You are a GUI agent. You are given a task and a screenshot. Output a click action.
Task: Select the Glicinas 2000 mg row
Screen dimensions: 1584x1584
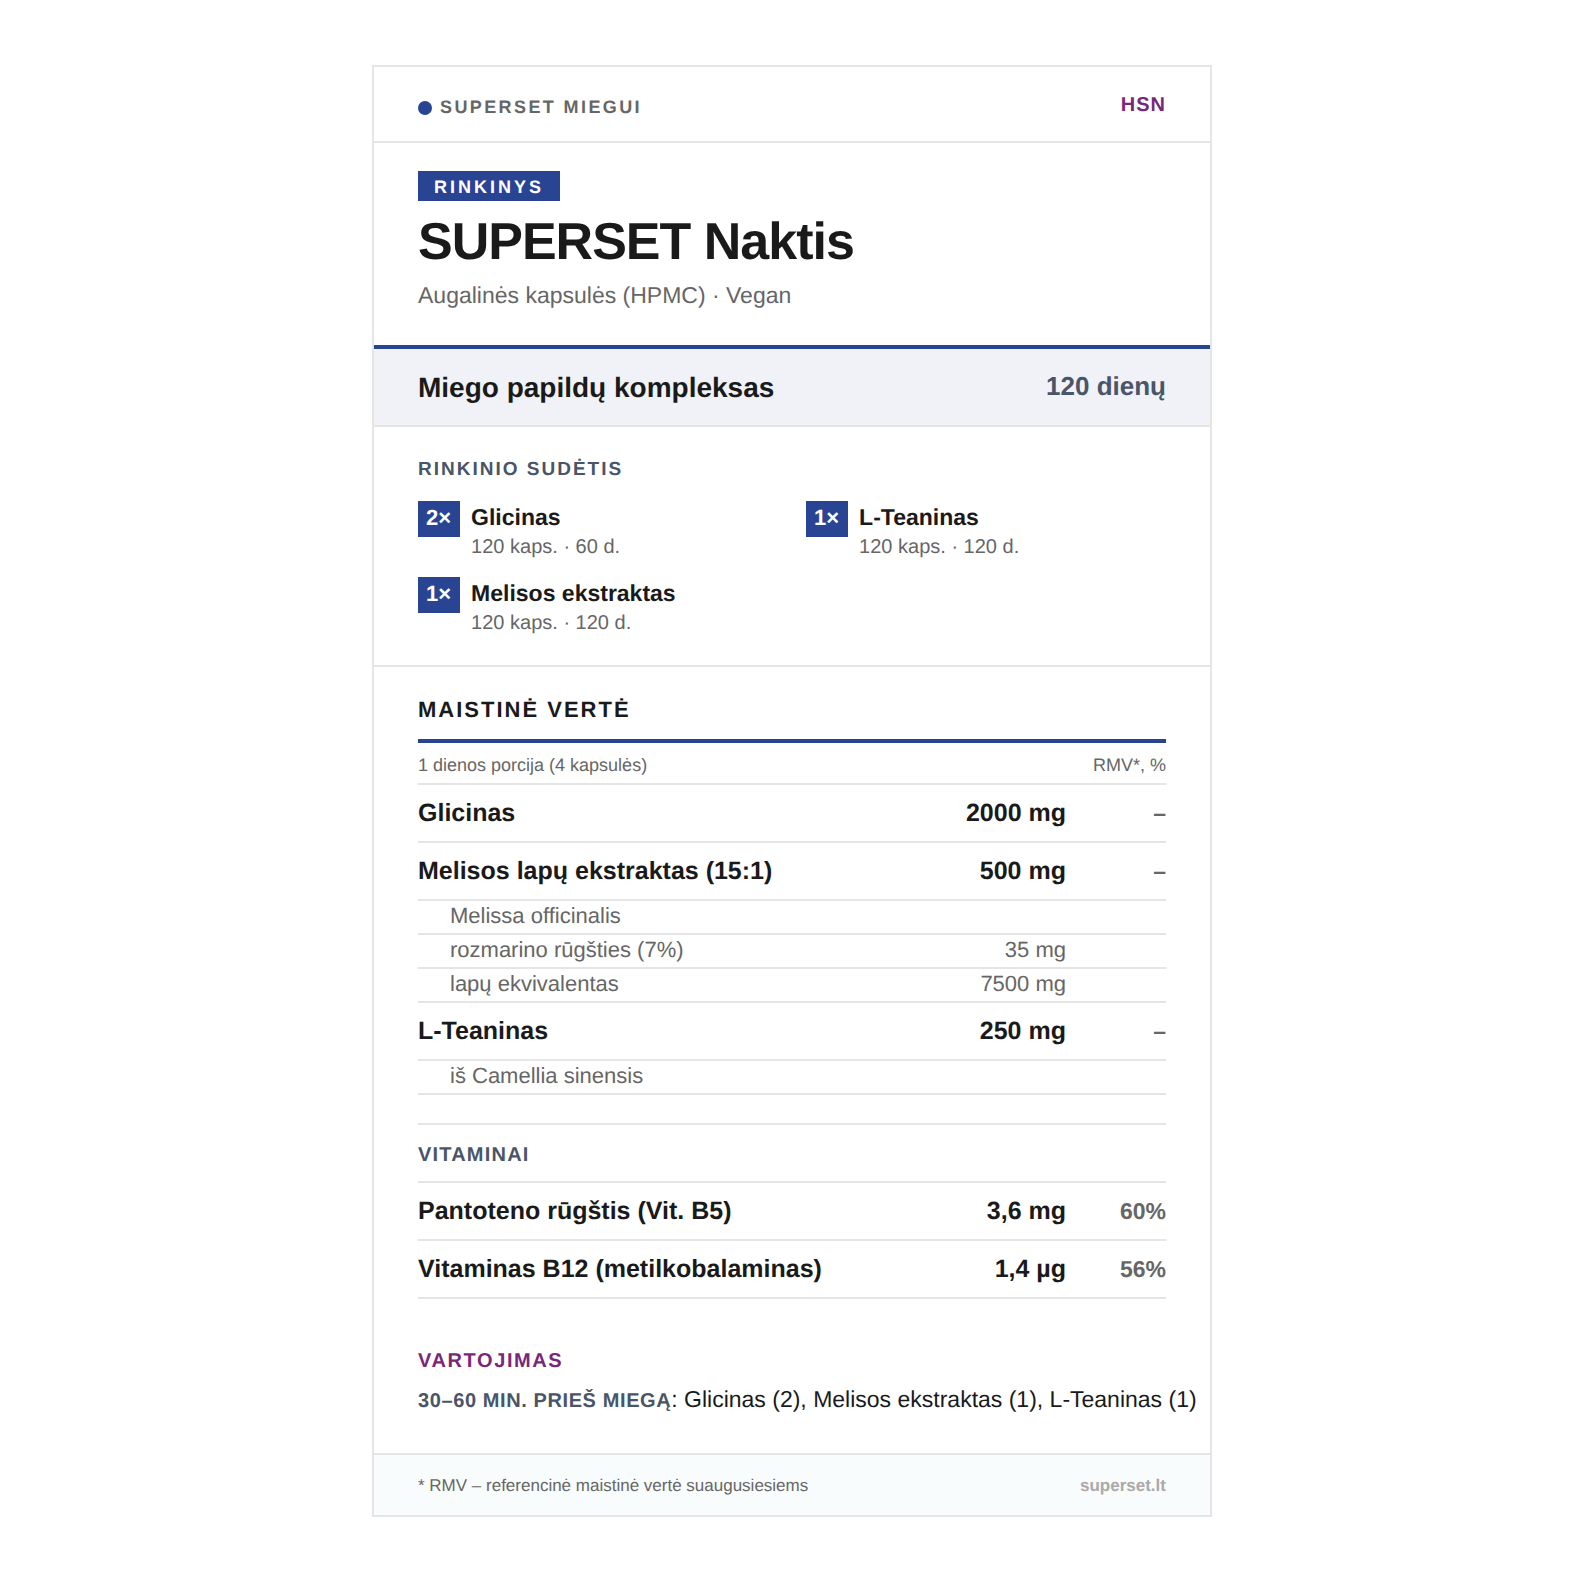pos(790,813)
